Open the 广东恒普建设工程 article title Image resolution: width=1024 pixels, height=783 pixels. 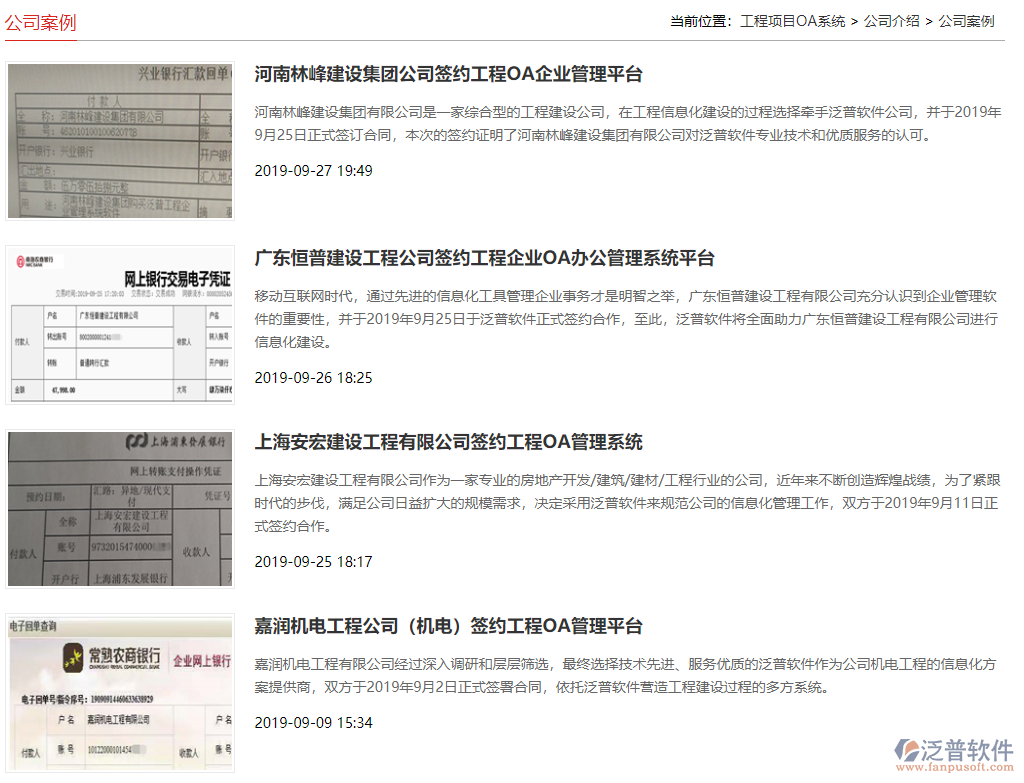tap(485, 257)
